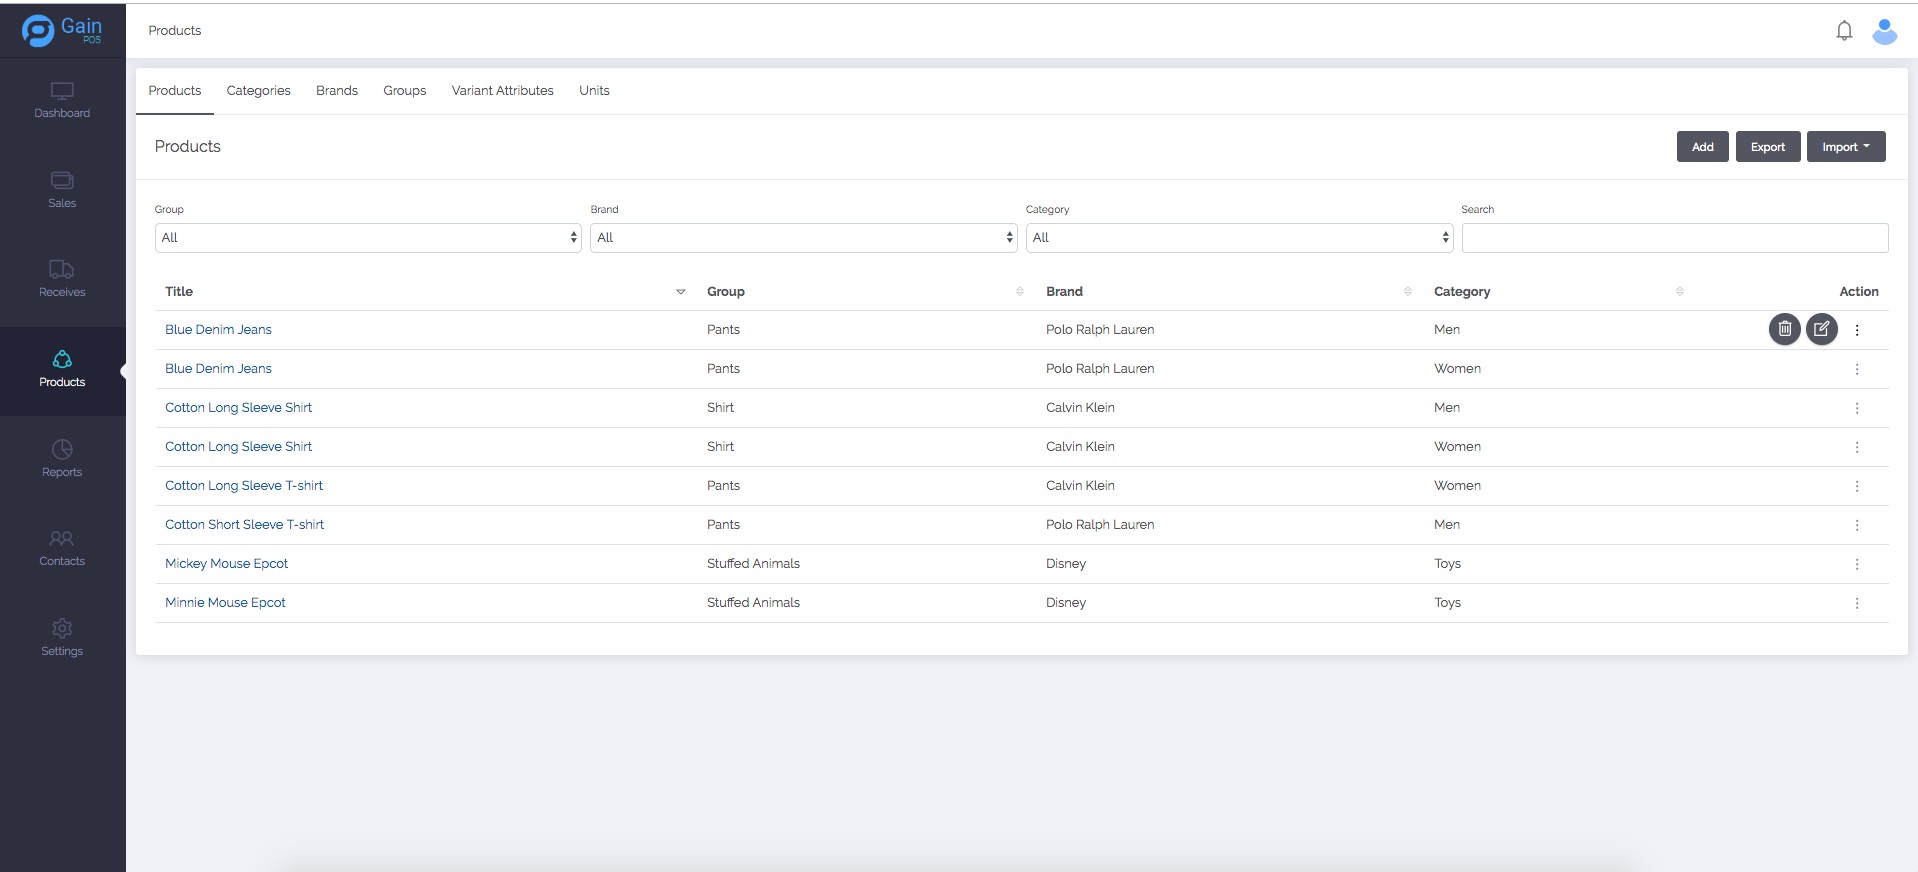
Task: Expand the Group filter dropdown
Action: point(367,238)
